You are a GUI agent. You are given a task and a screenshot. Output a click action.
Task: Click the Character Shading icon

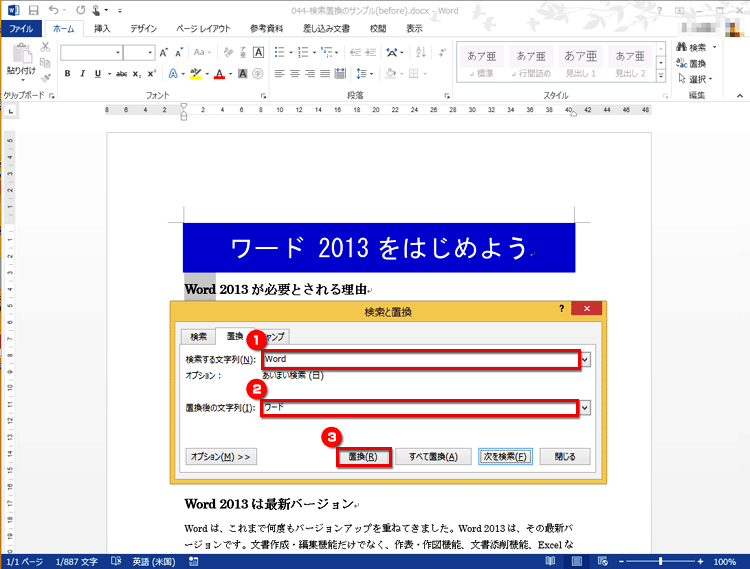pyautogui.click(x=243, y=74)
